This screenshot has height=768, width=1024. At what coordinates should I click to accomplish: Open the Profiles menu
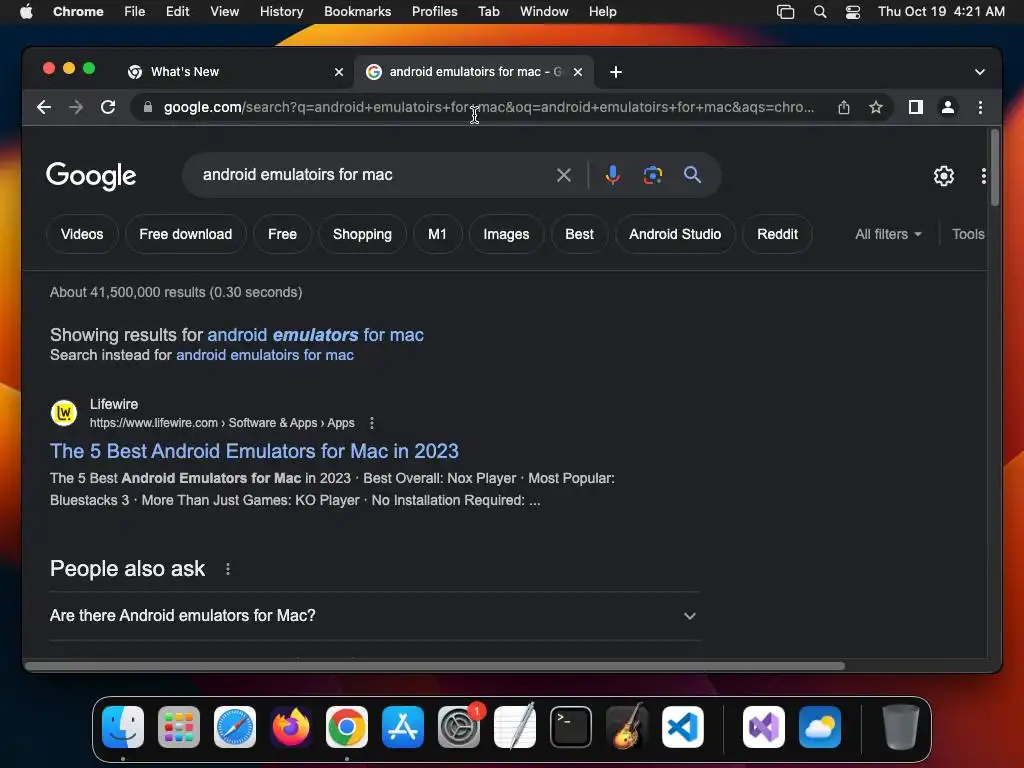tap(434, 12)
